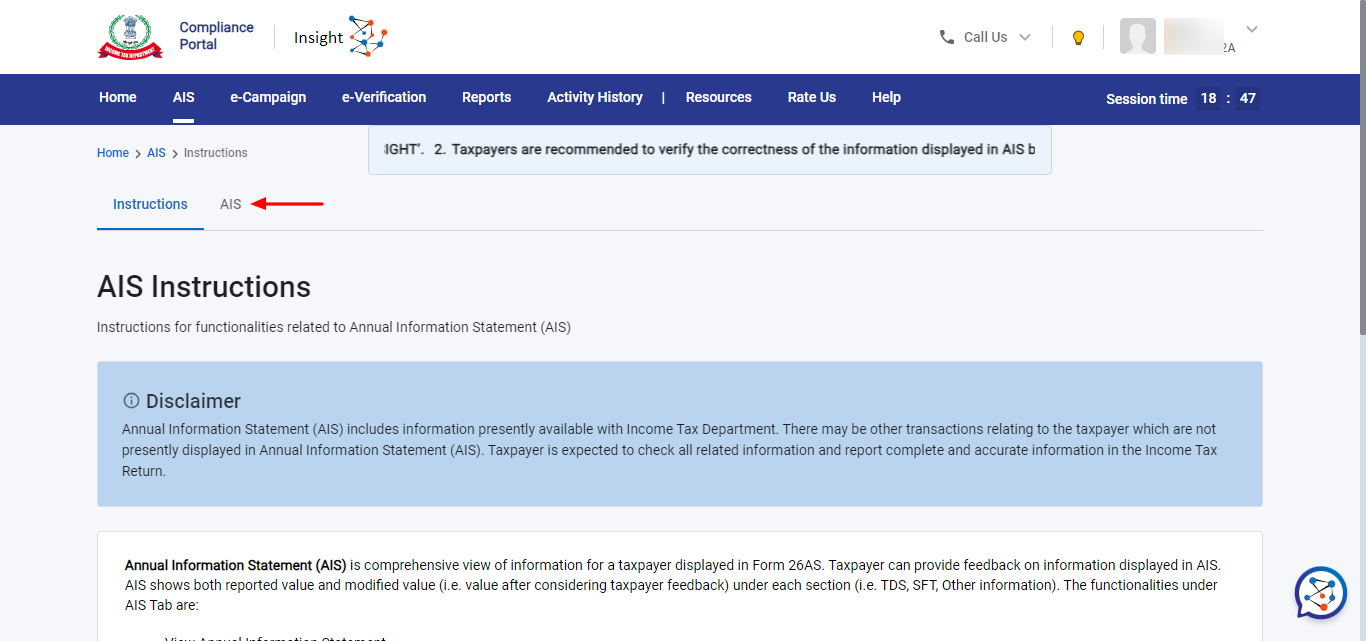
Task: Open the Reports menu
Action: point(486,97)
